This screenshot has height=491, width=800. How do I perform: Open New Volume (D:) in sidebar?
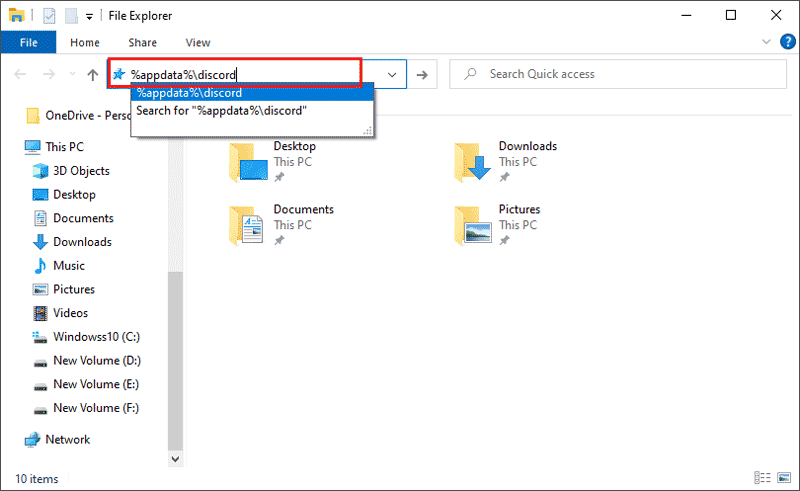tap(86, 361)
